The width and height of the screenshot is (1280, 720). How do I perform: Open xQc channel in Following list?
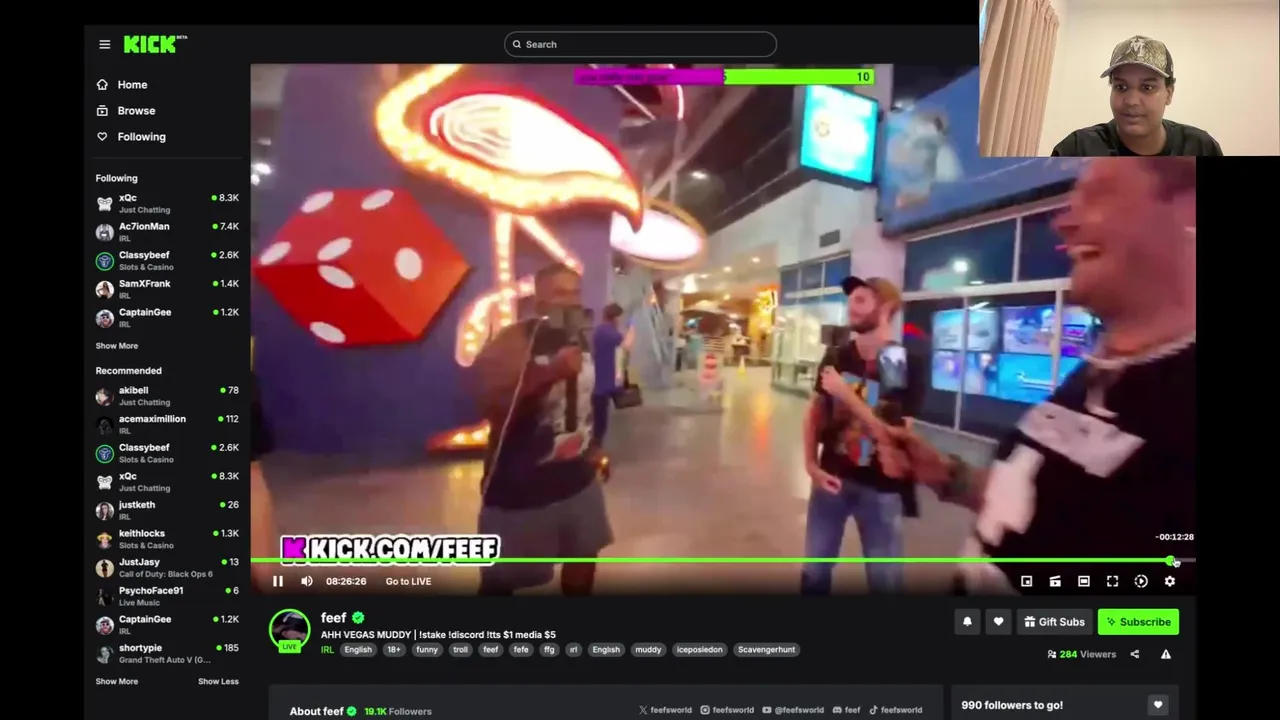[167, 203]
